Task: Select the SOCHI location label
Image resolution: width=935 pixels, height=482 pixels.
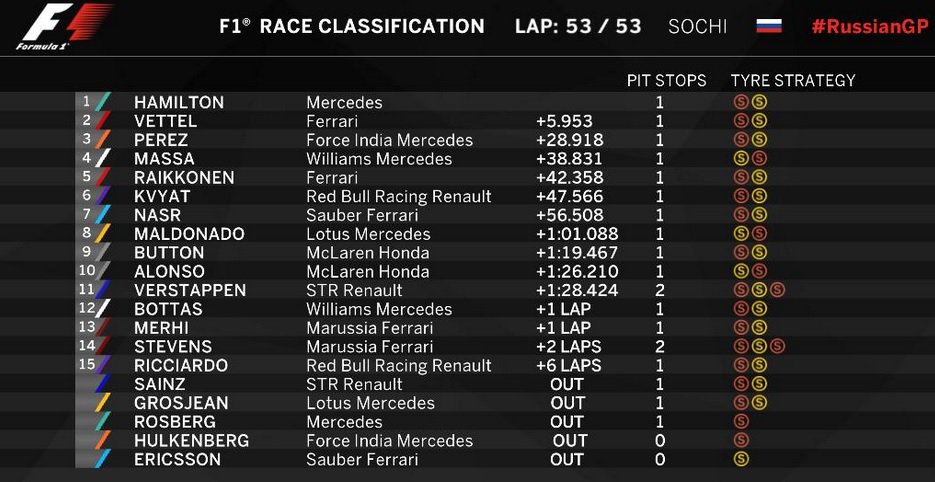Action: [697, 26]
